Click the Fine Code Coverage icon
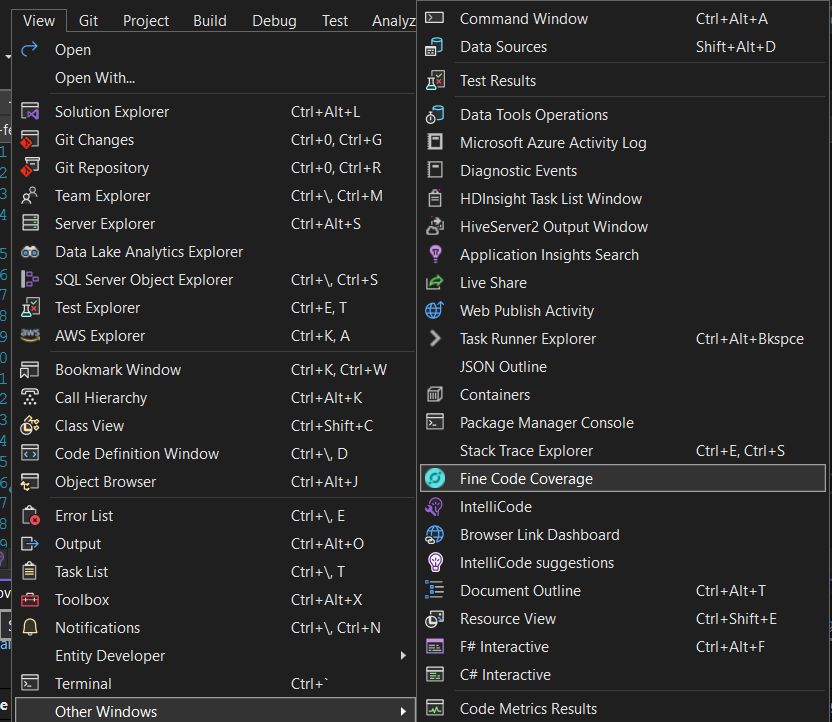This screenshot has height=722, width=832. [435, 479]
